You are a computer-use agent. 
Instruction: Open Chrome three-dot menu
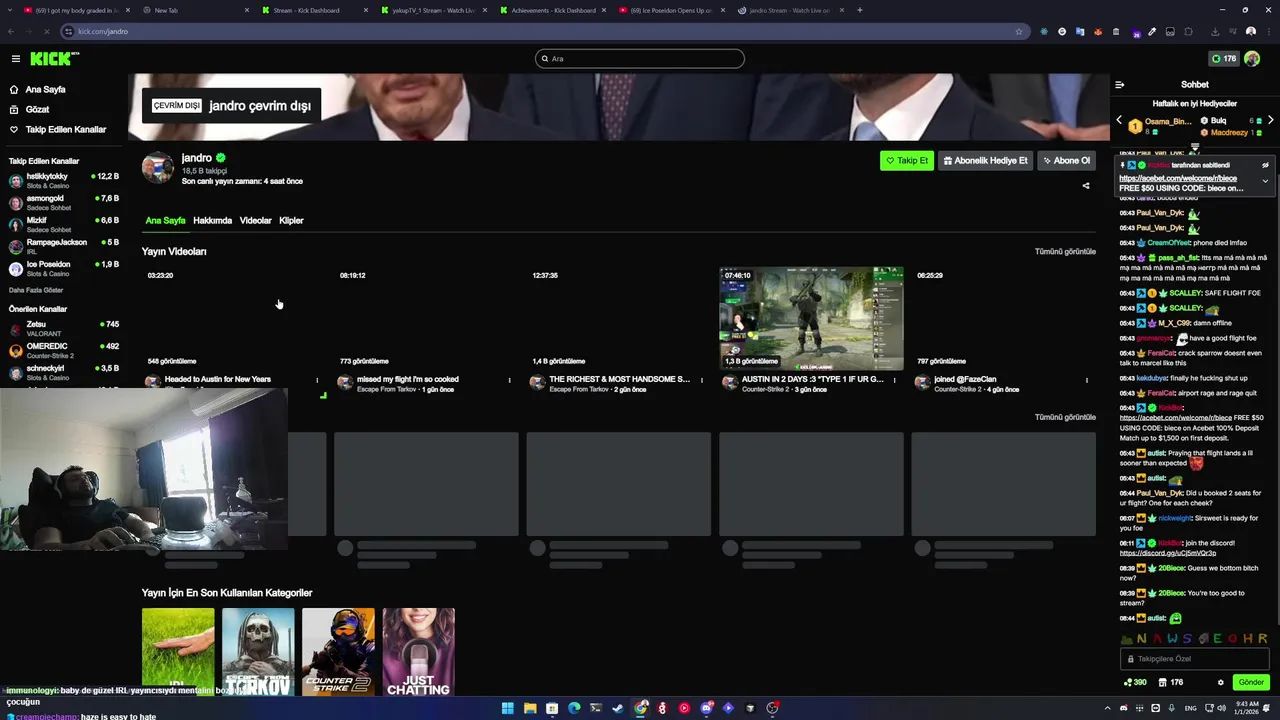click(1269, 31)
